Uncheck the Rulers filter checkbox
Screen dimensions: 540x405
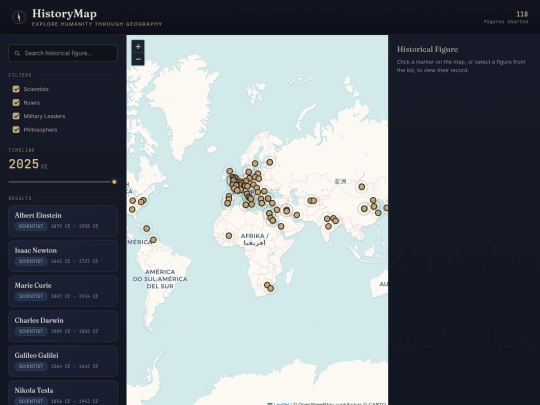16,103
